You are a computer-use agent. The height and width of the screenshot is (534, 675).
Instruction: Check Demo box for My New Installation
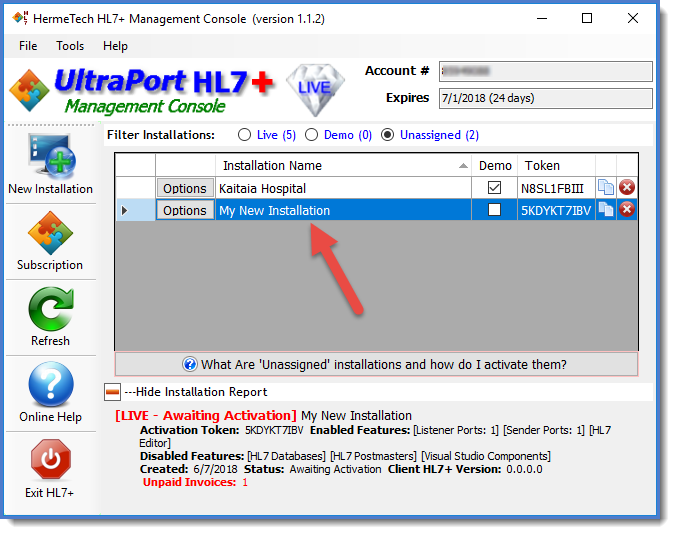point(494,210)
